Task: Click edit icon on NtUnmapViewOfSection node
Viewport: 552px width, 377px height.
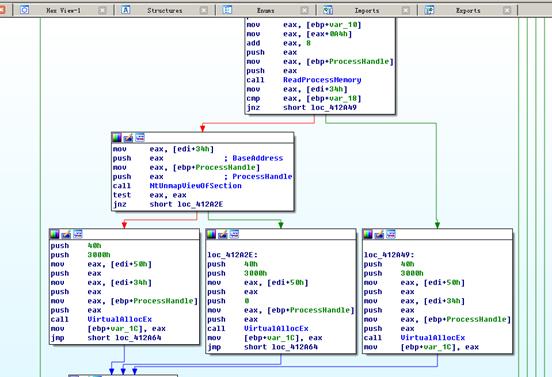Action: [128, 138]
